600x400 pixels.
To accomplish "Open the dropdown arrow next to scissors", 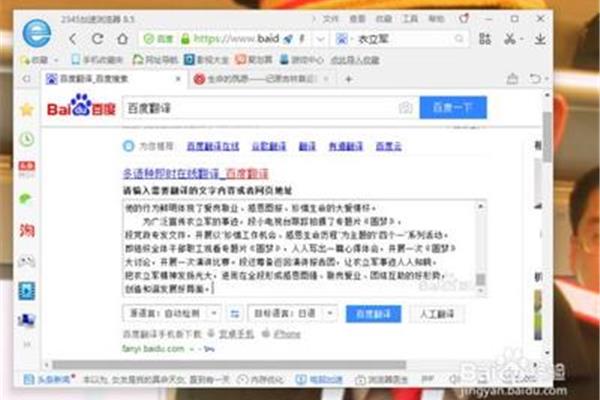I will tap(521, 39).
